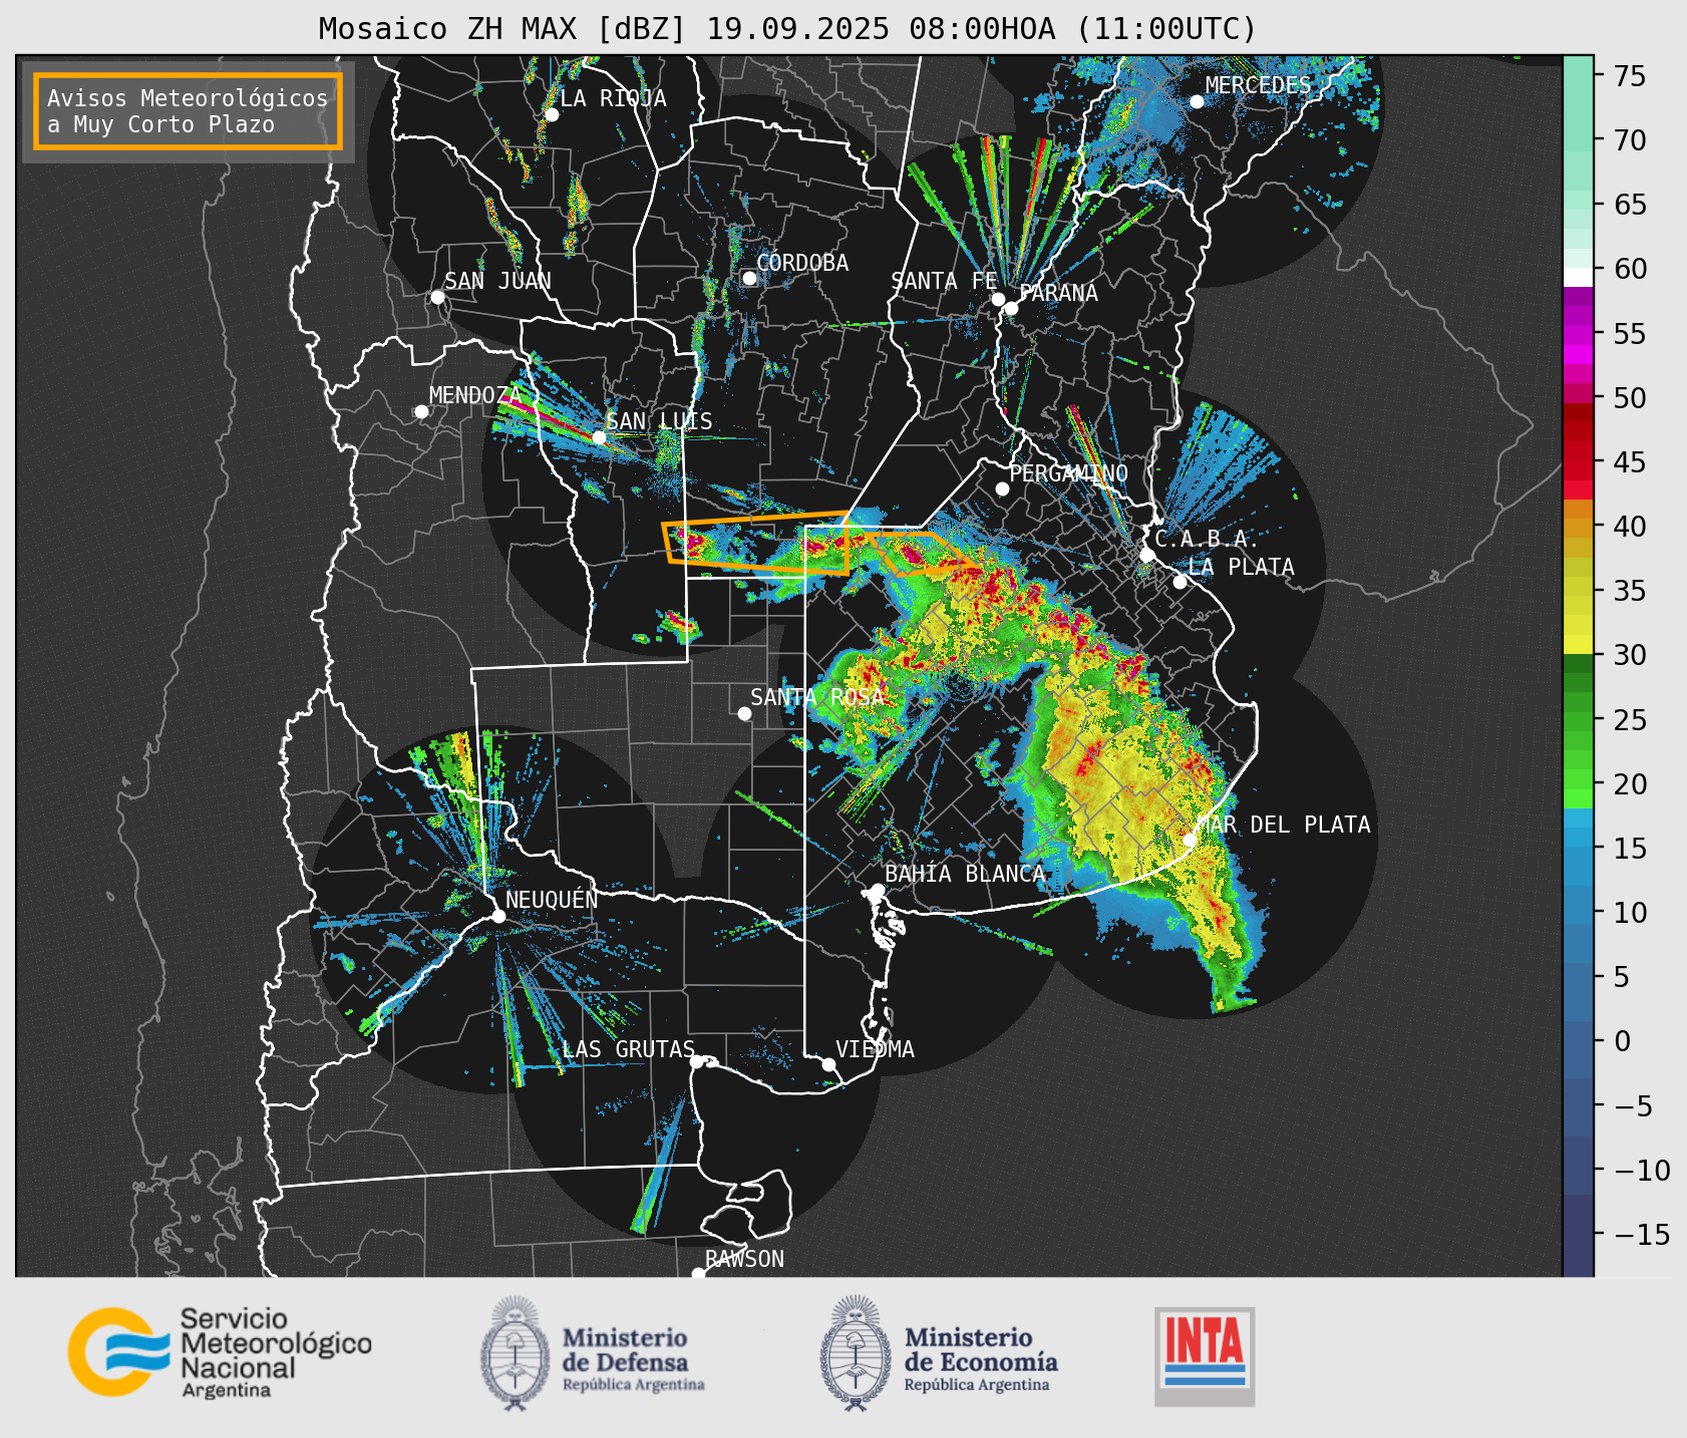Click the Ministerio de Defensa emblem
This screenshot has height=1438, width=1687.
515,1353
